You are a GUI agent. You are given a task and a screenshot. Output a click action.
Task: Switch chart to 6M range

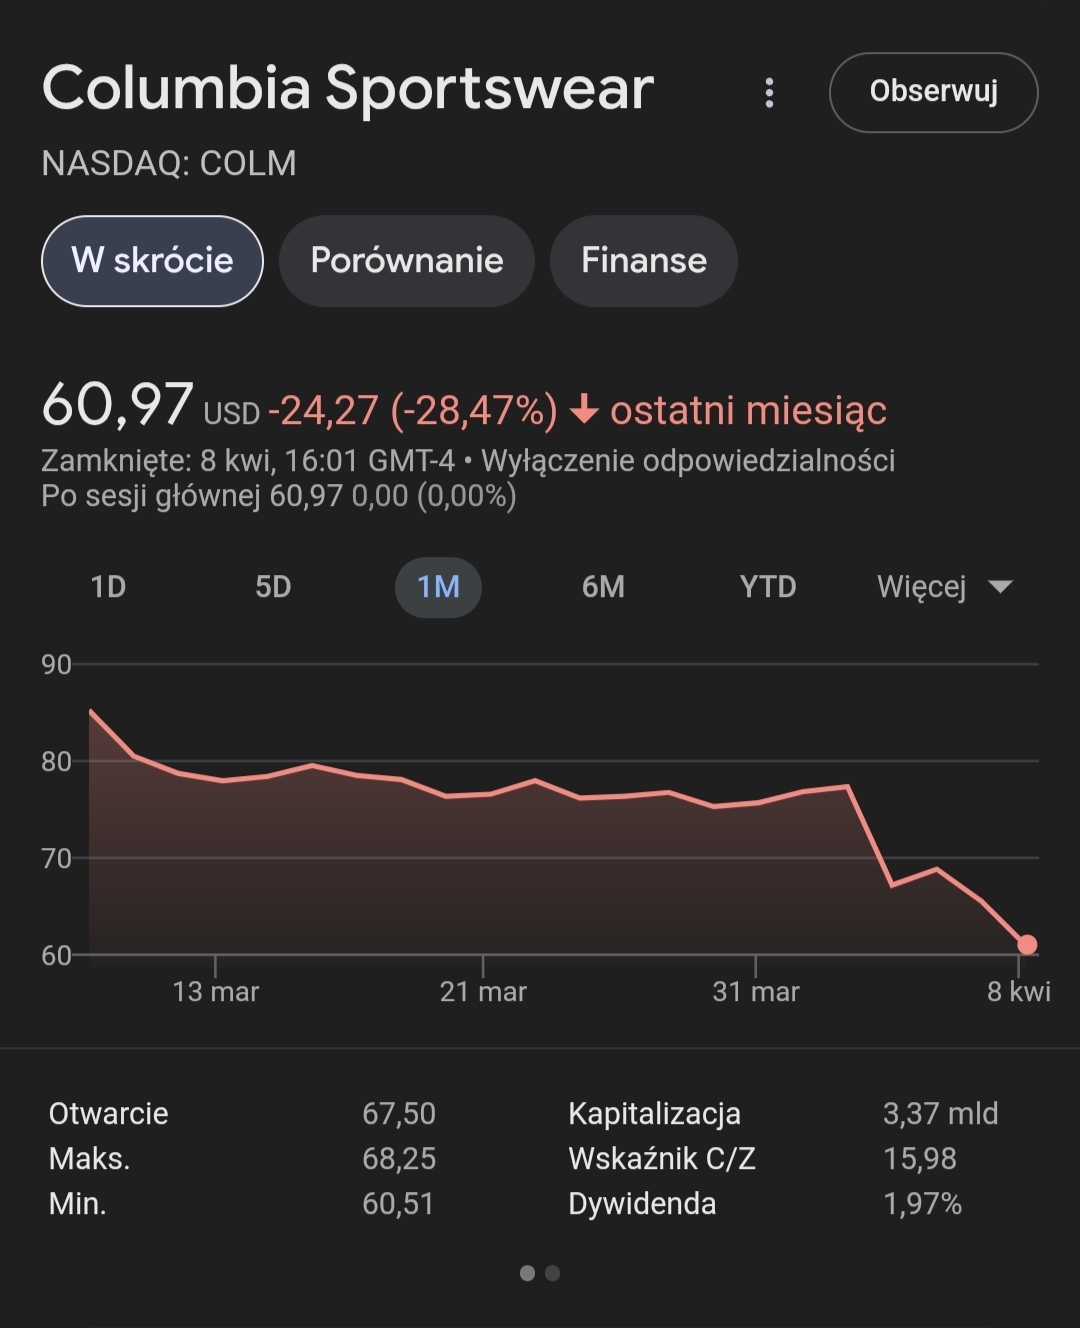click(x=603, y=587)
